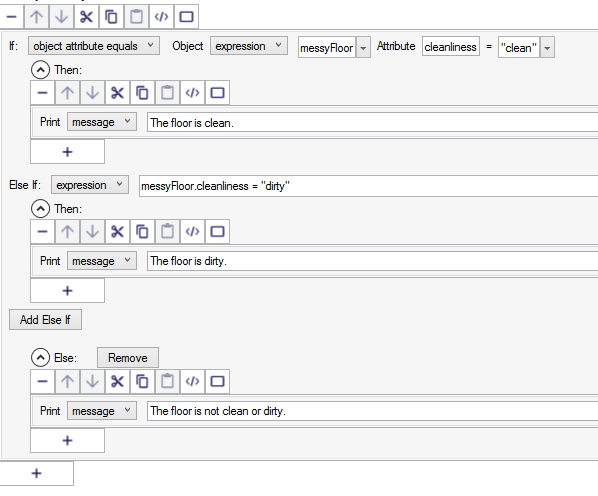The width and height of the screenshot is (598, 496).
Task: Collapse the first Then section
Action: 40,70
